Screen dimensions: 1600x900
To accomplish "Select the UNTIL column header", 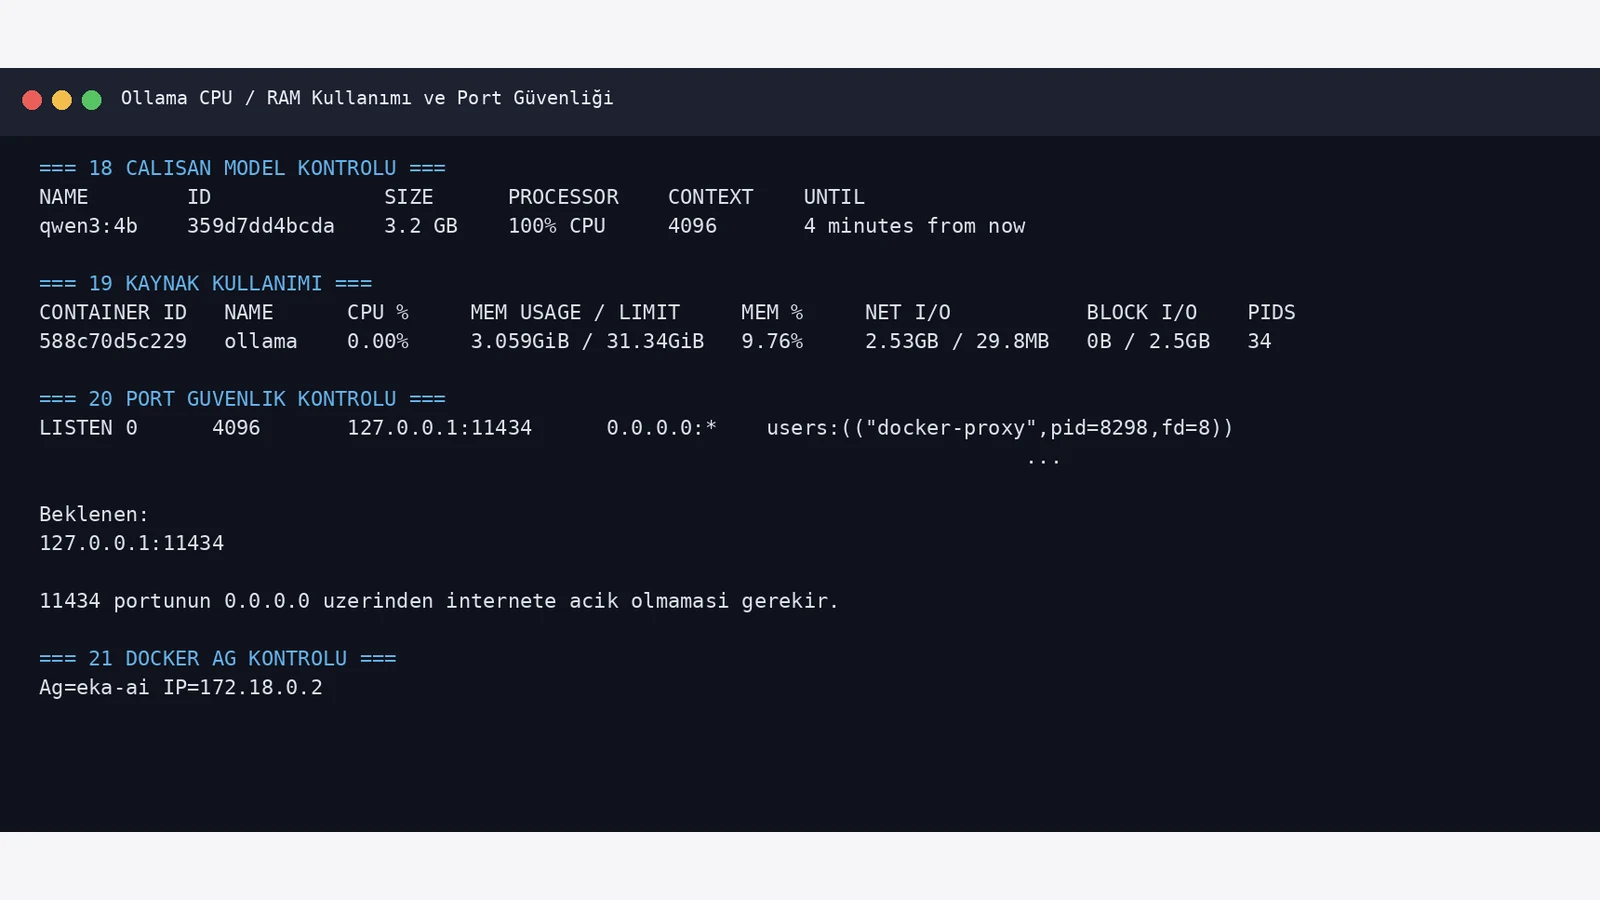I will pyautogui.click(x=834, y=197).
